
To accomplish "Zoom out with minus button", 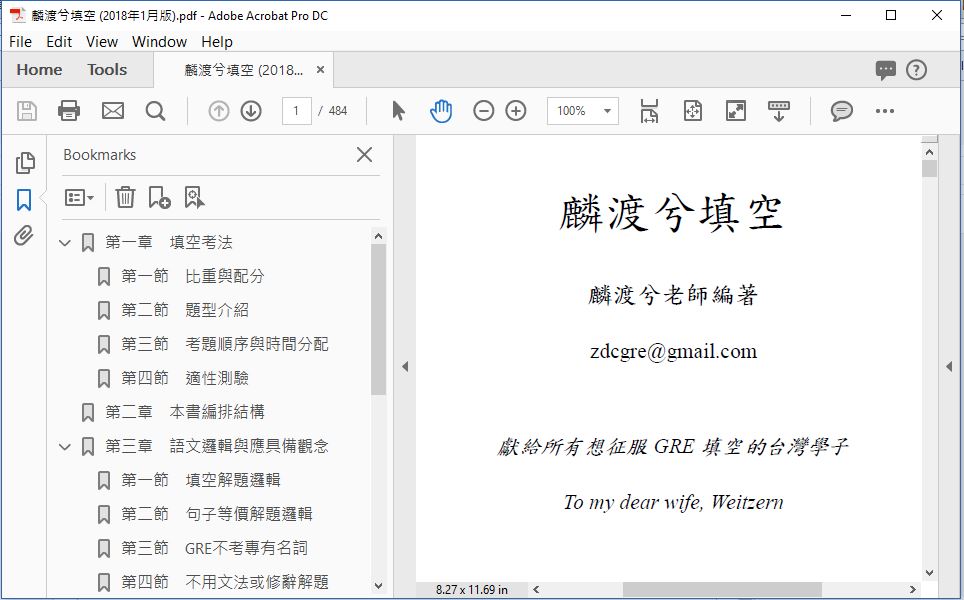I will (x=484, y=111).
